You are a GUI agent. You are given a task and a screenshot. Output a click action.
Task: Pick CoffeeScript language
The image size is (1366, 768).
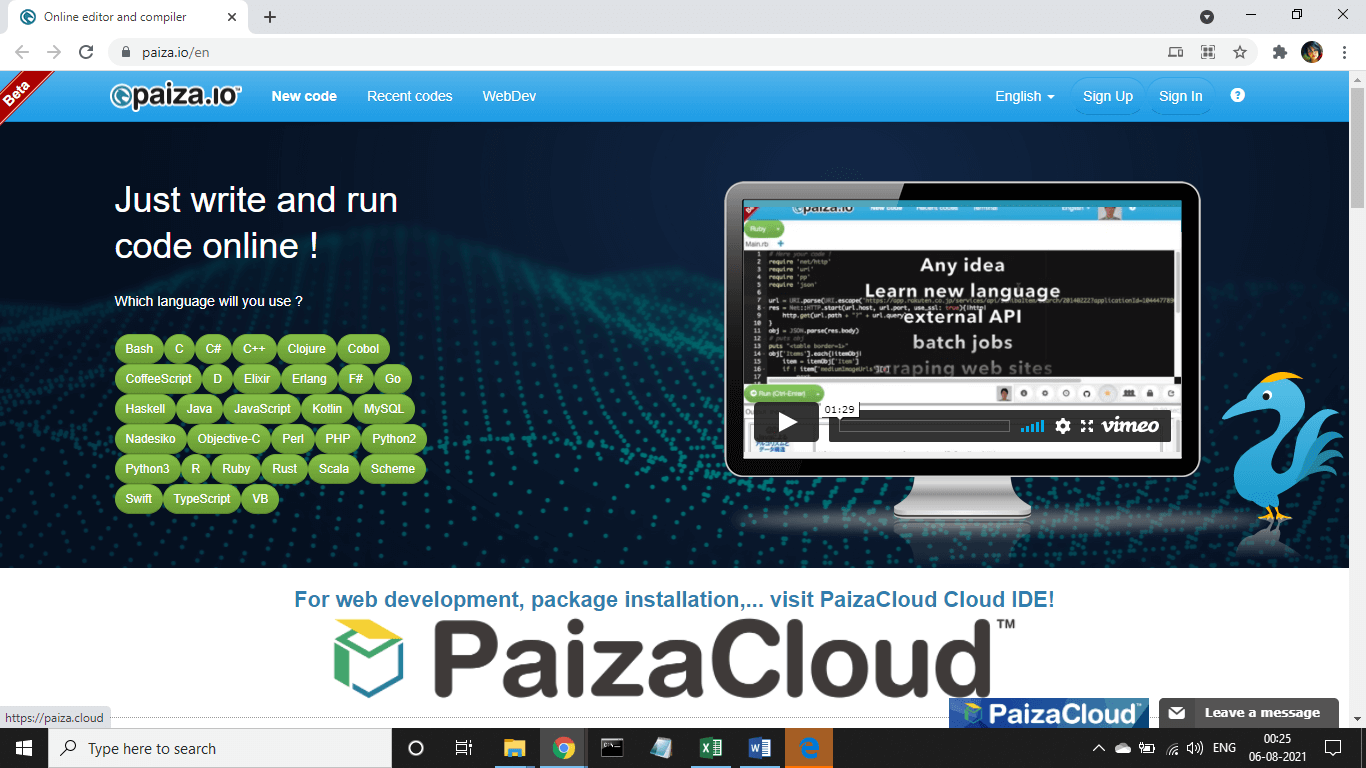(159, 379)
